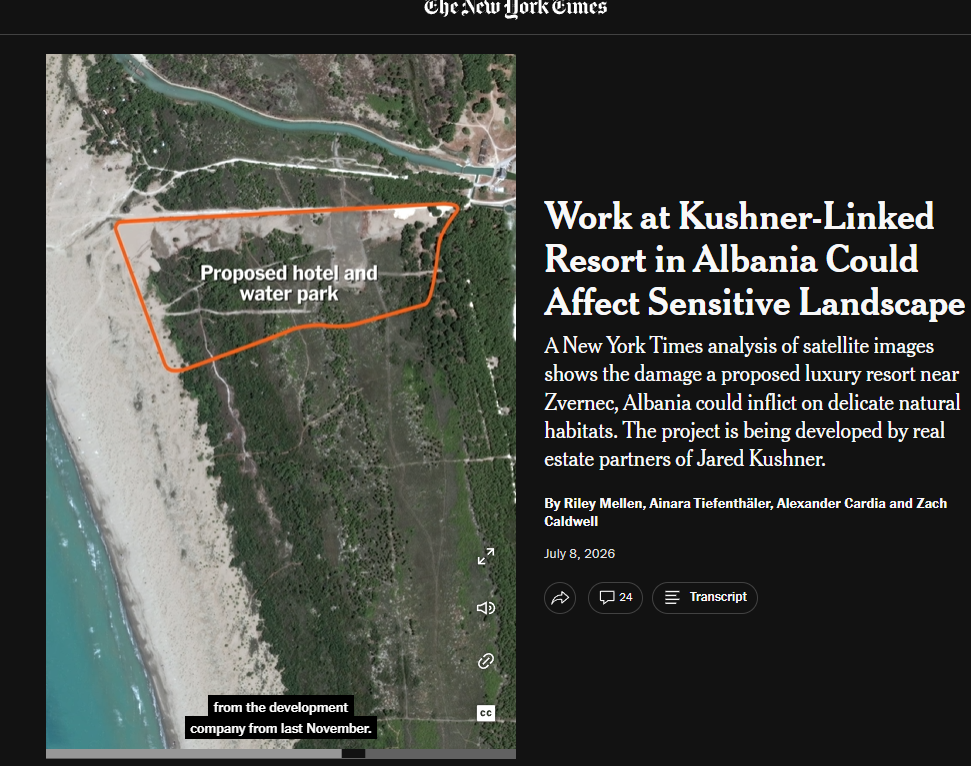Open the share arrow button

(560, 598)
